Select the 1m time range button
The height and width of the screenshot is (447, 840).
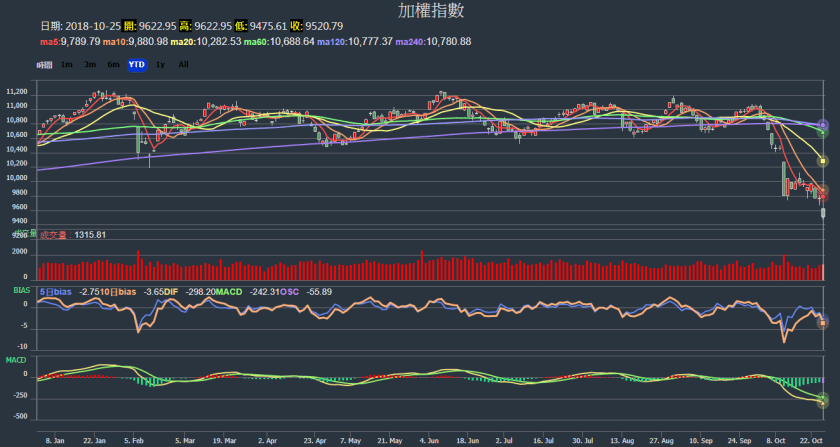[x=67, y=64]
